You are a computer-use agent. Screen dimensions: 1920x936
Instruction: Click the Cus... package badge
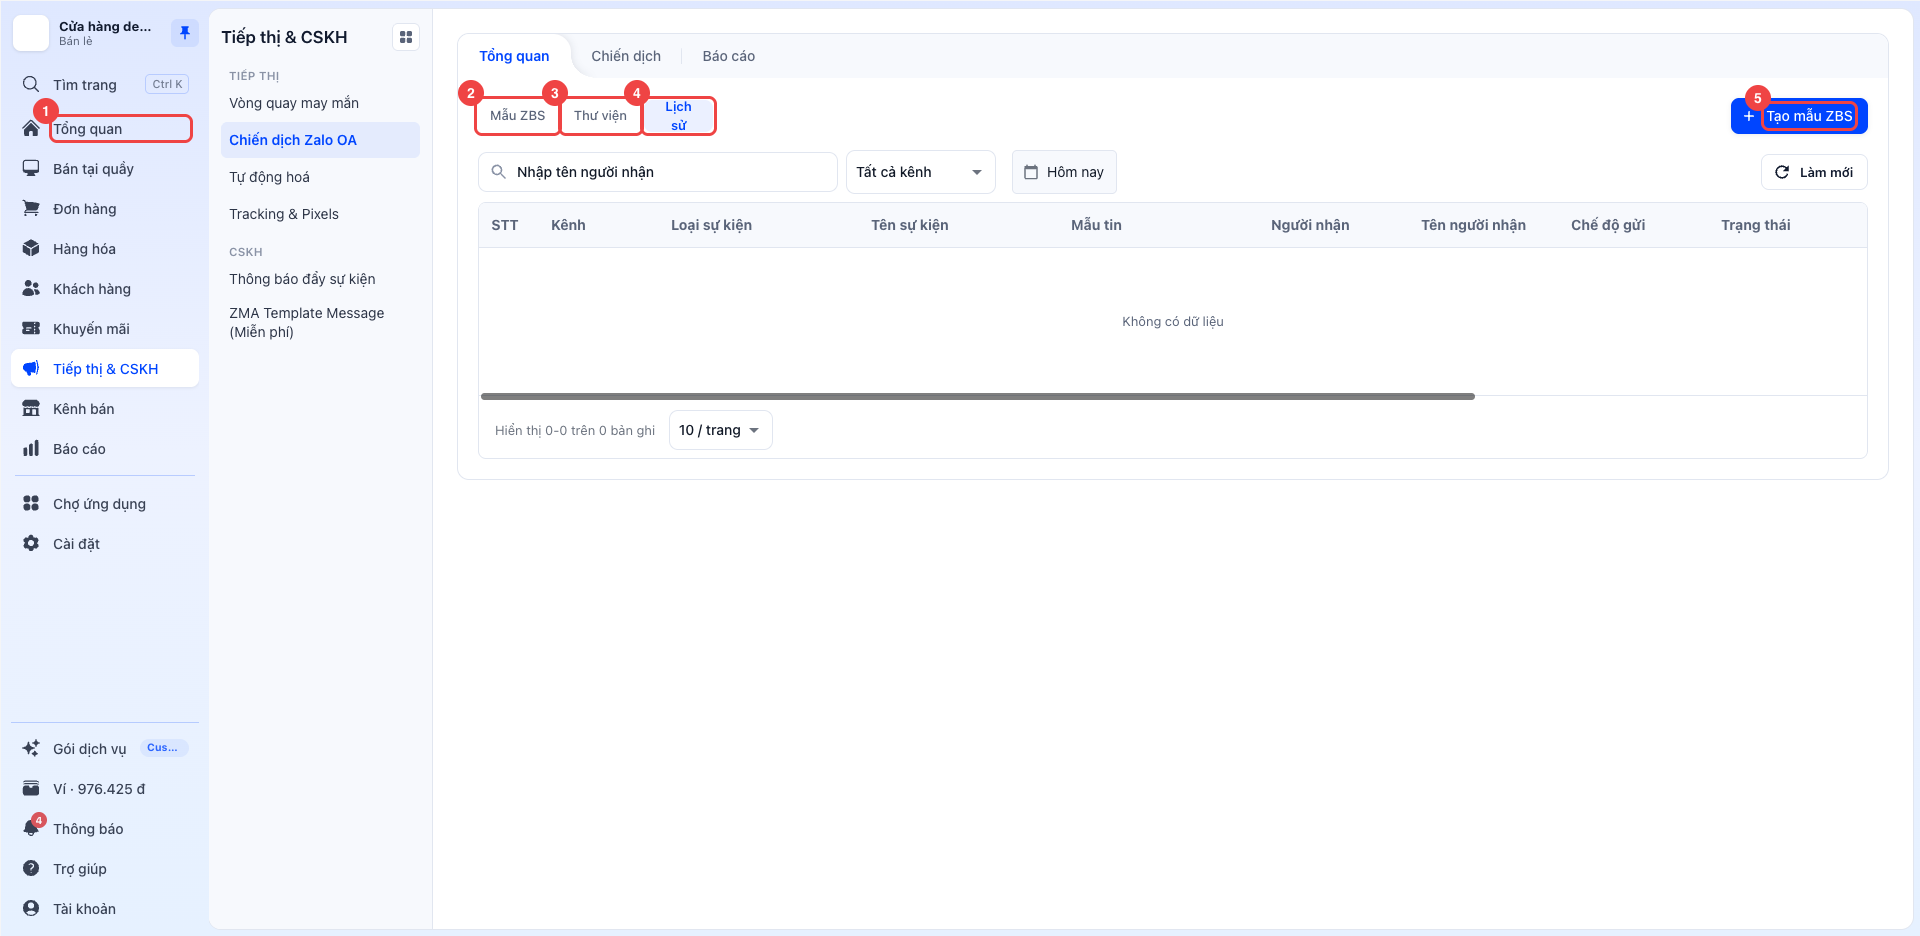pos(163,748)
